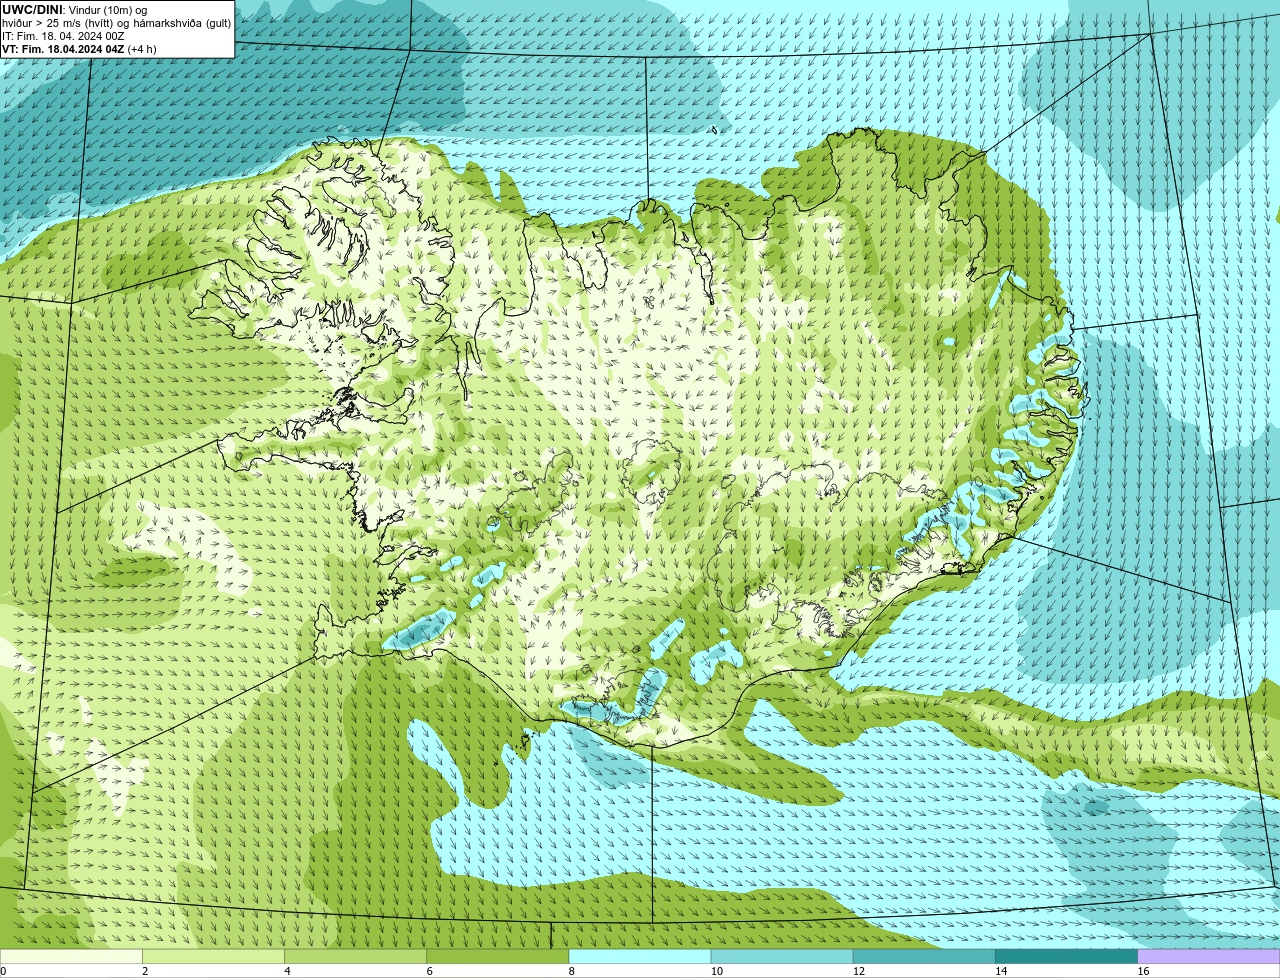Click the light green 2–4 legend swatch

[x=213, y=957]
